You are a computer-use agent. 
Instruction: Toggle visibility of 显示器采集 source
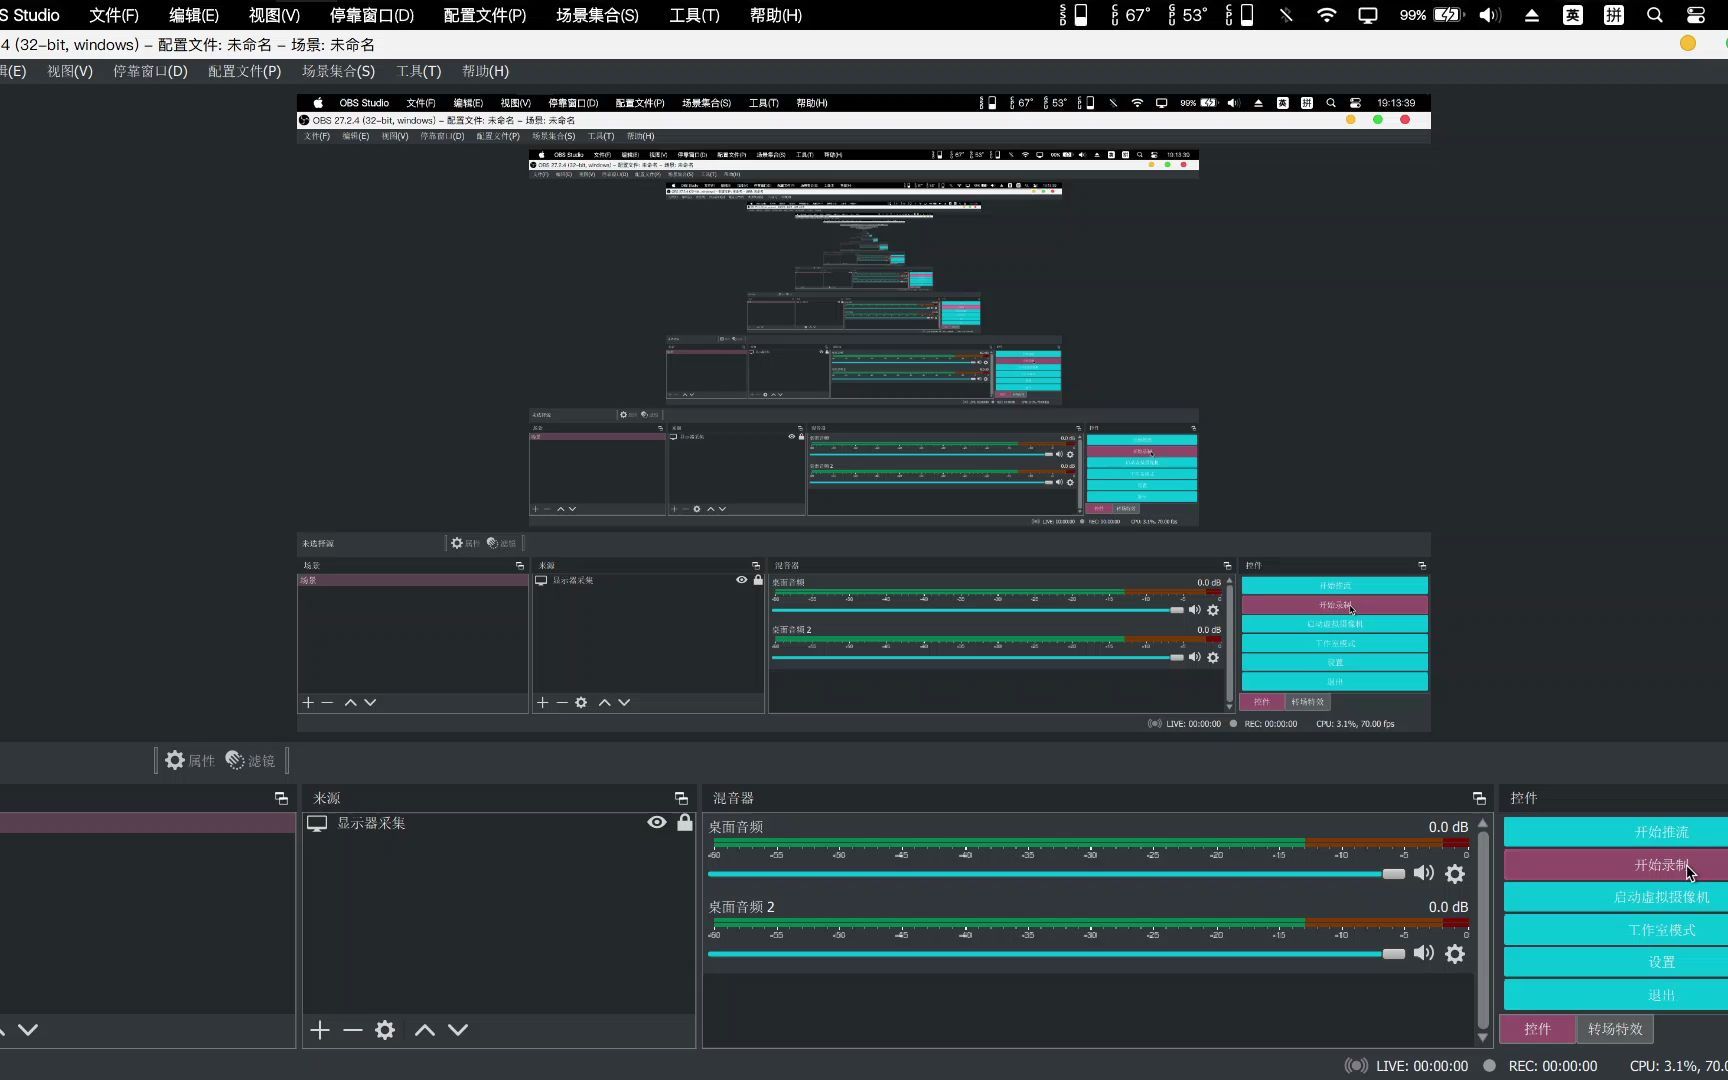click(x=657, y=823)
